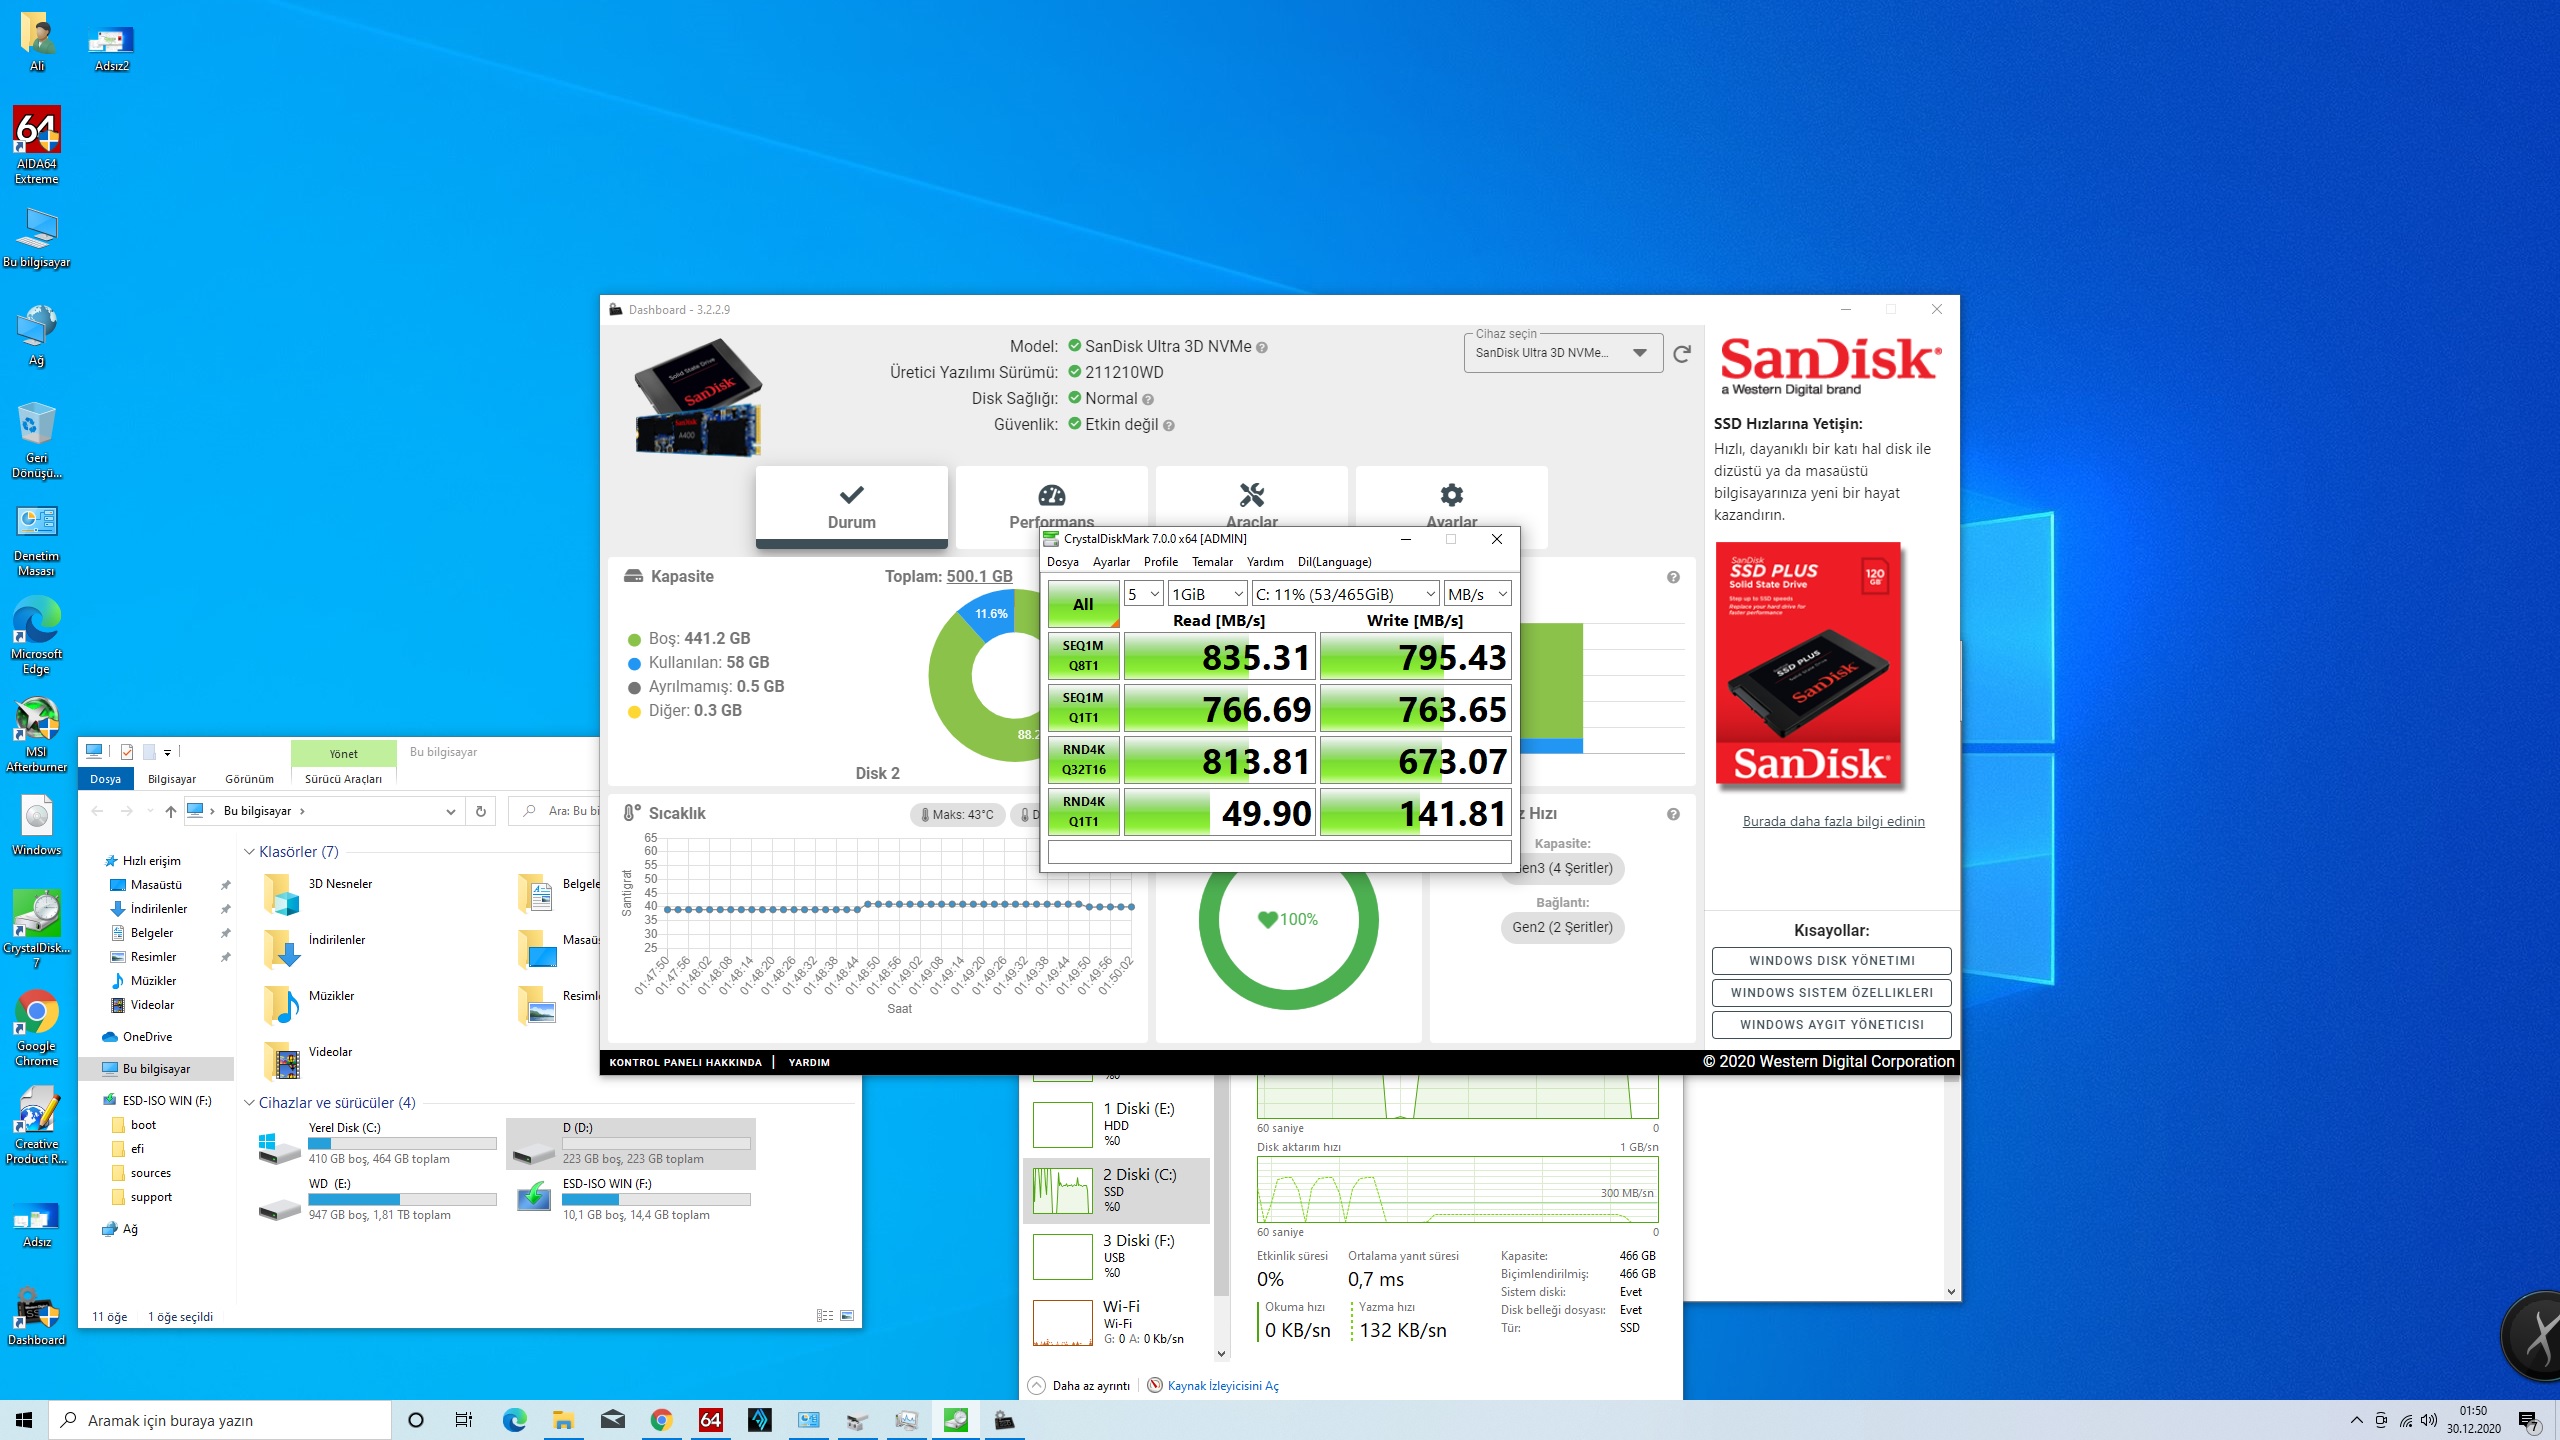Open address bar history dropdown in Explorer

point(451,811)
